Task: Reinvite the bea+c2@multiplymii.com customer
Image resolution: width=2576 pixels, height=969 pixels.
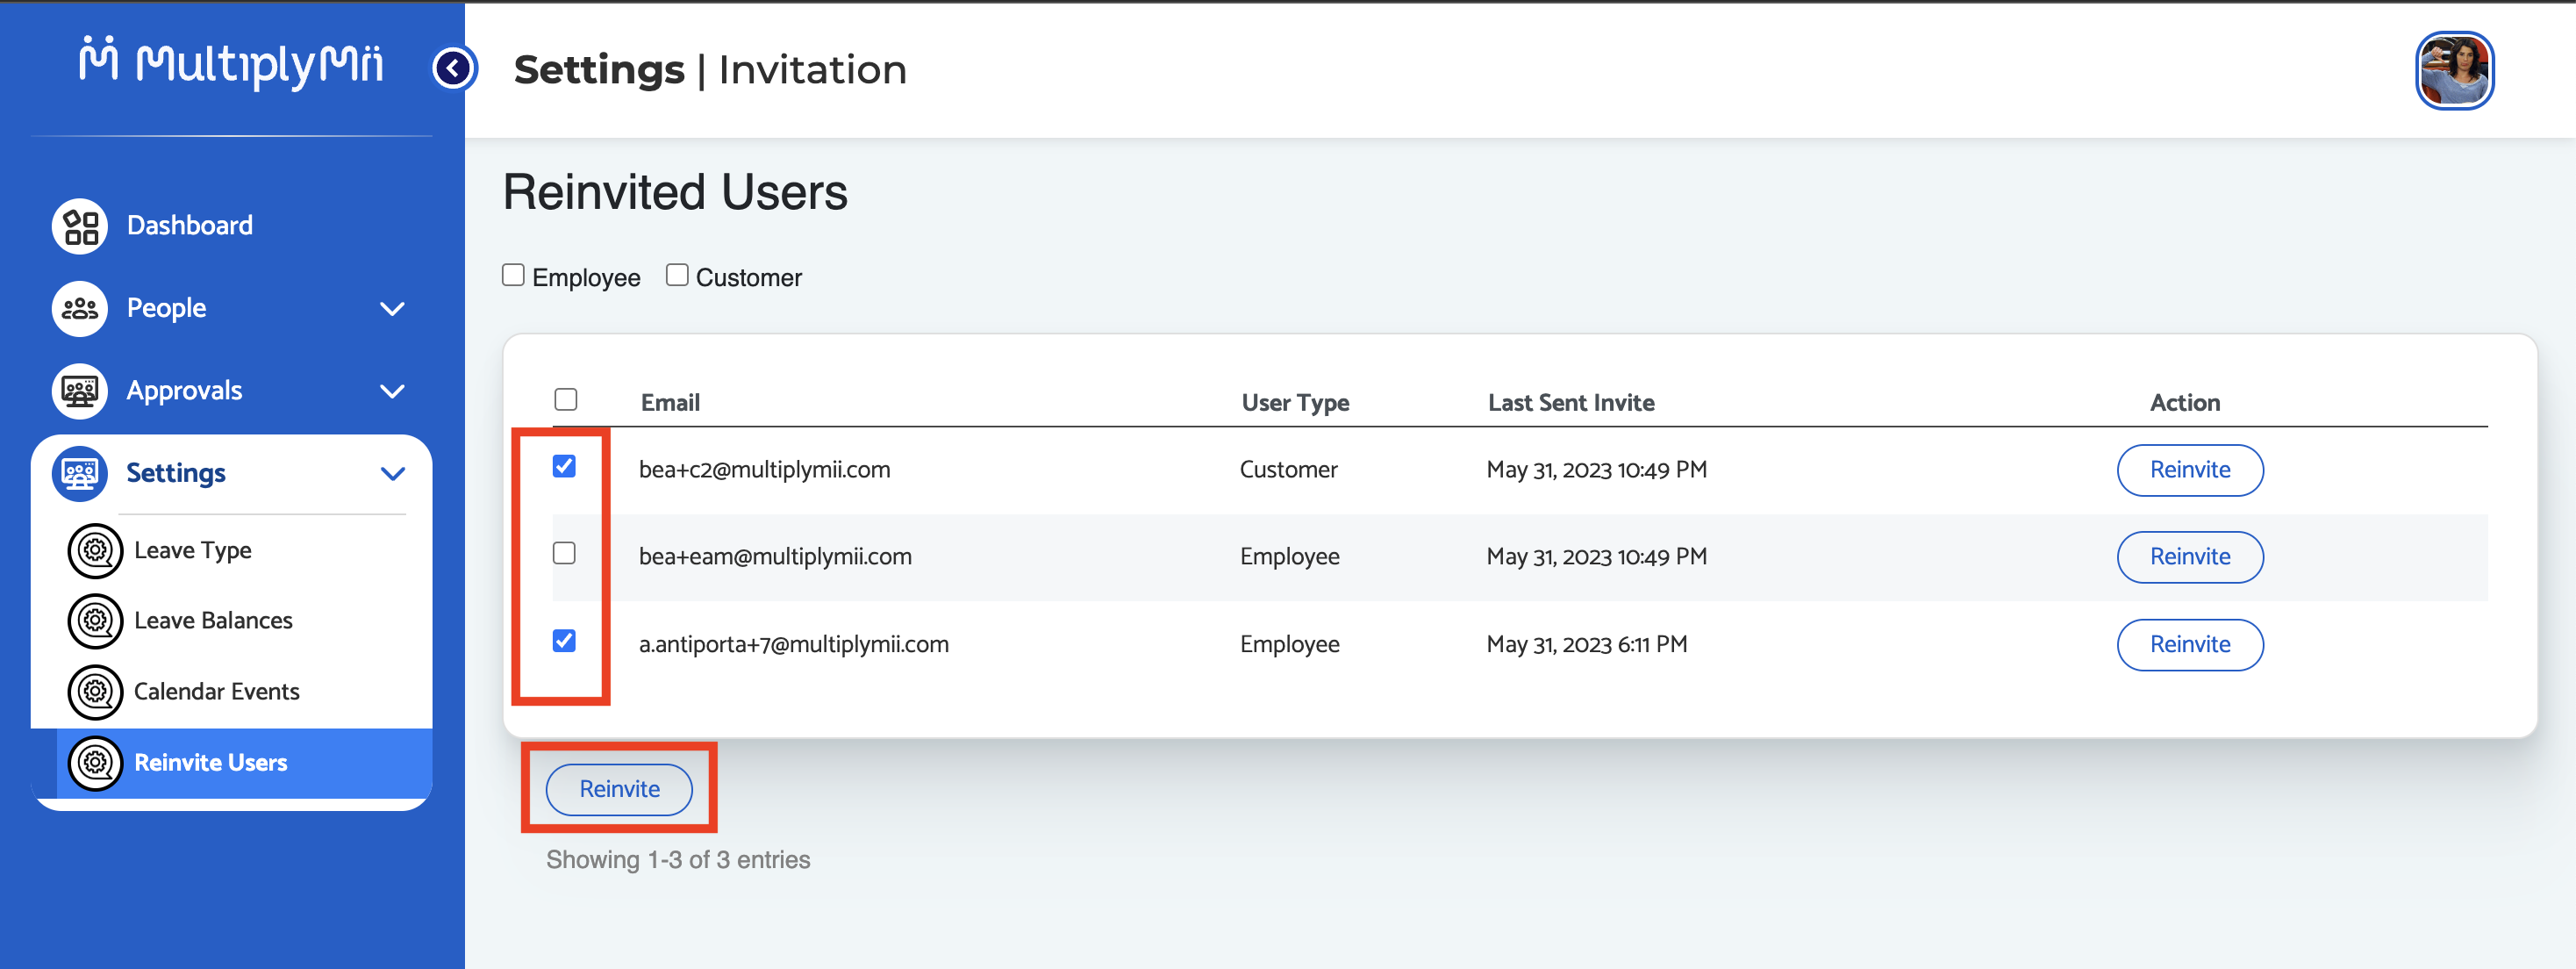Action: coord(2189,470)
